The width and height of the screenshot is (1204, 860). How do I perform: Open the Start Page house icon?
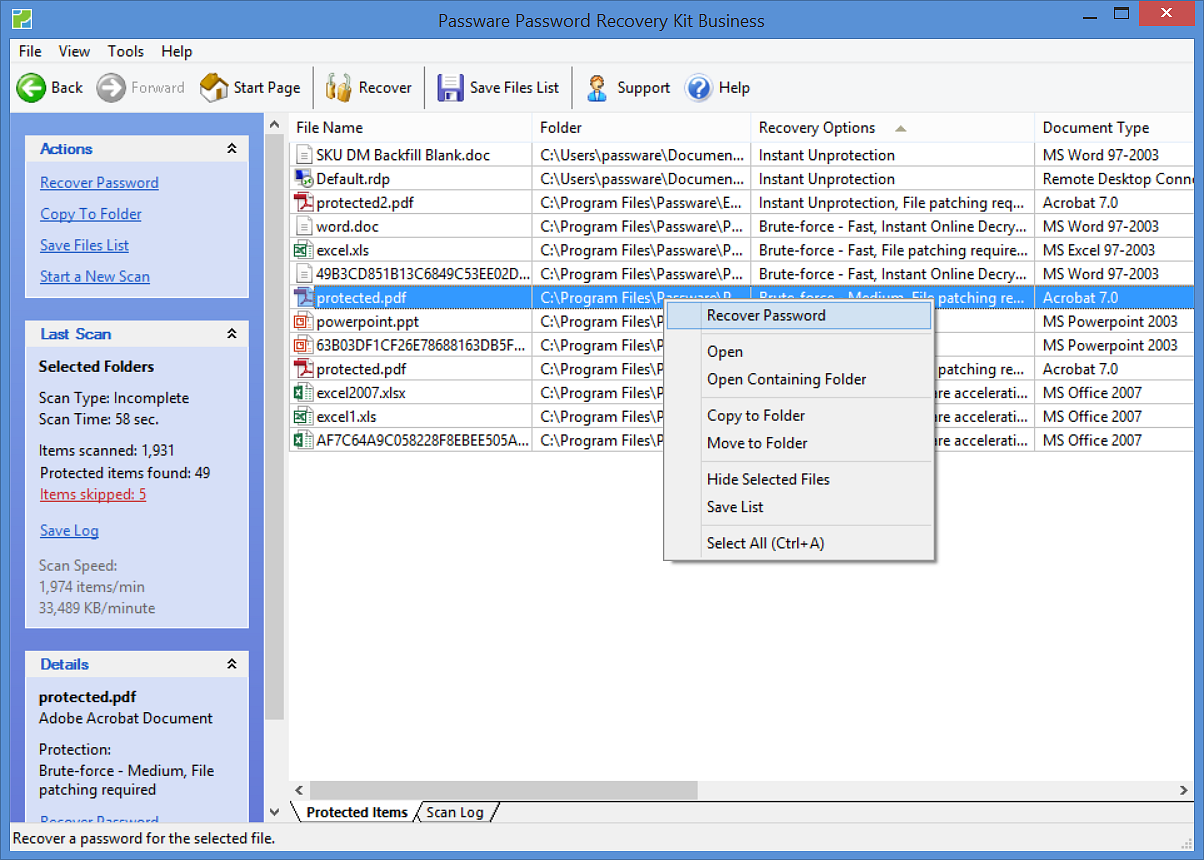pyautogui.click(x=214, y=88)
